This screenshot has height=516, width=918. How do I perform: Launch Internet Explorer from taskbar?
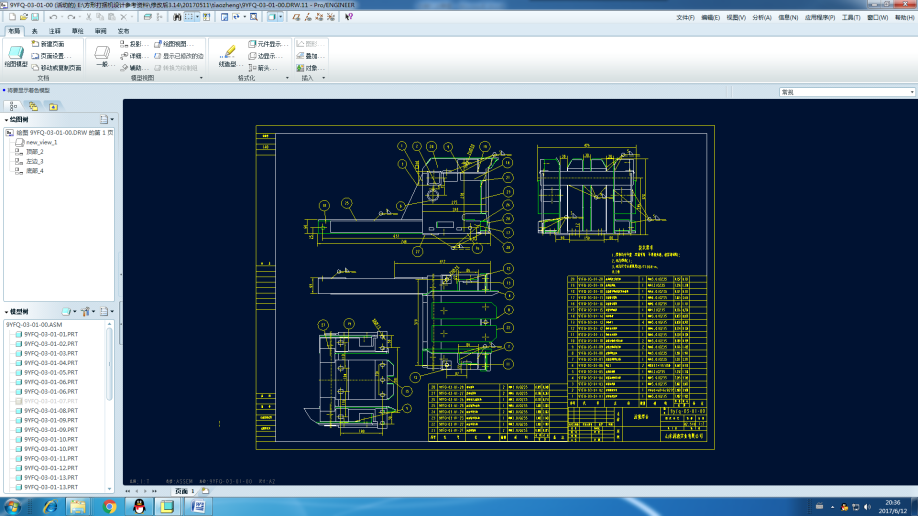(x=50, y=506)
